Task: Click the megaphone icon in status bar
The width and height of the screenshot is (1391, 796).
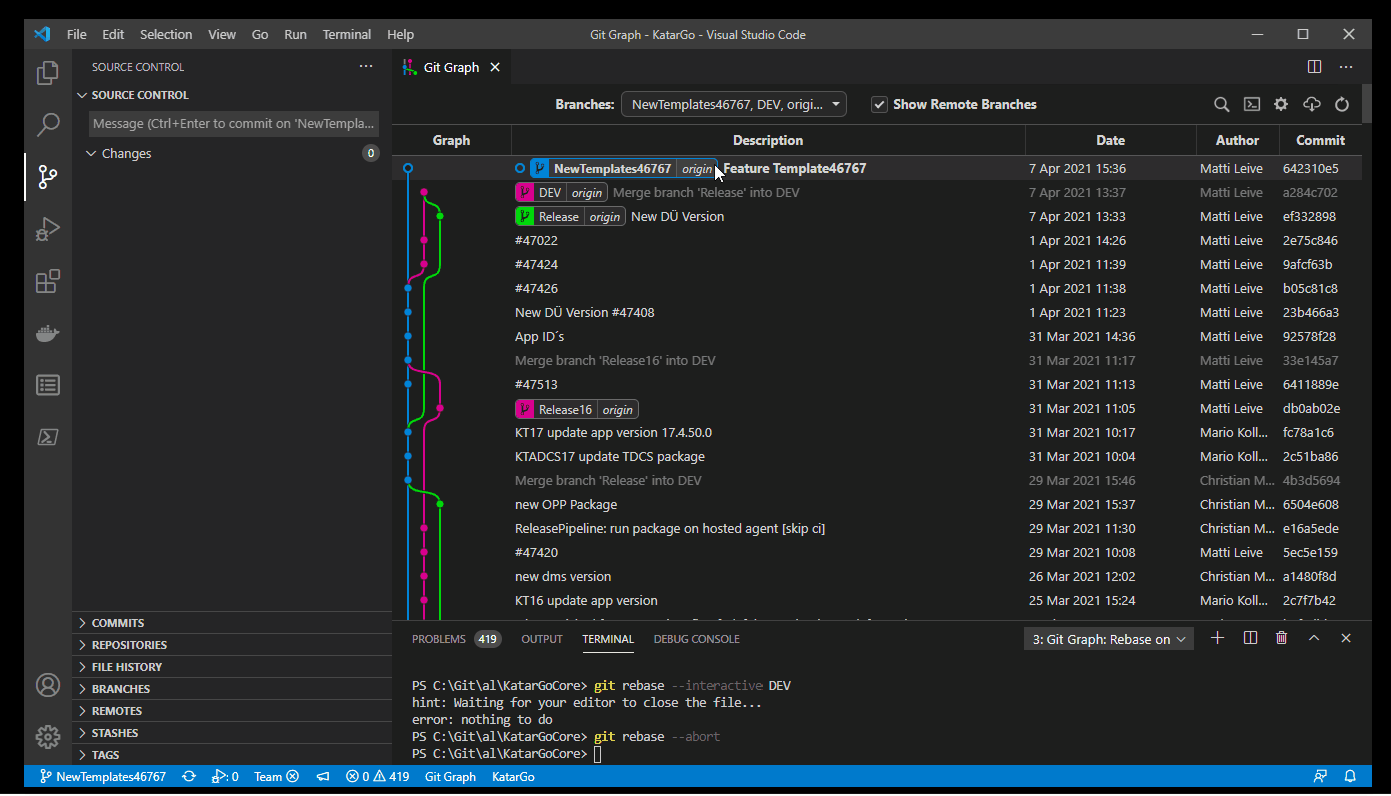Action: click(323, 776)
